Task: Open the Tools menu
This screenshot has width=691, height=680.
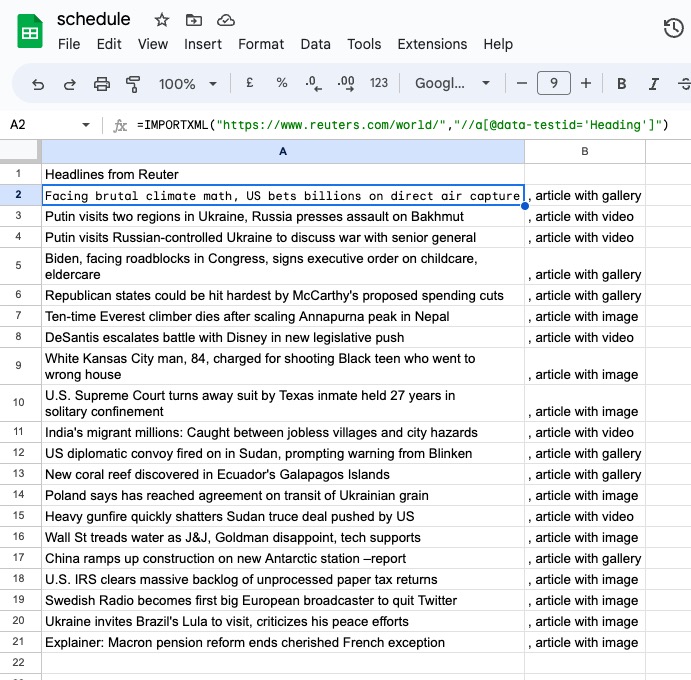Action: pos(364,44)
